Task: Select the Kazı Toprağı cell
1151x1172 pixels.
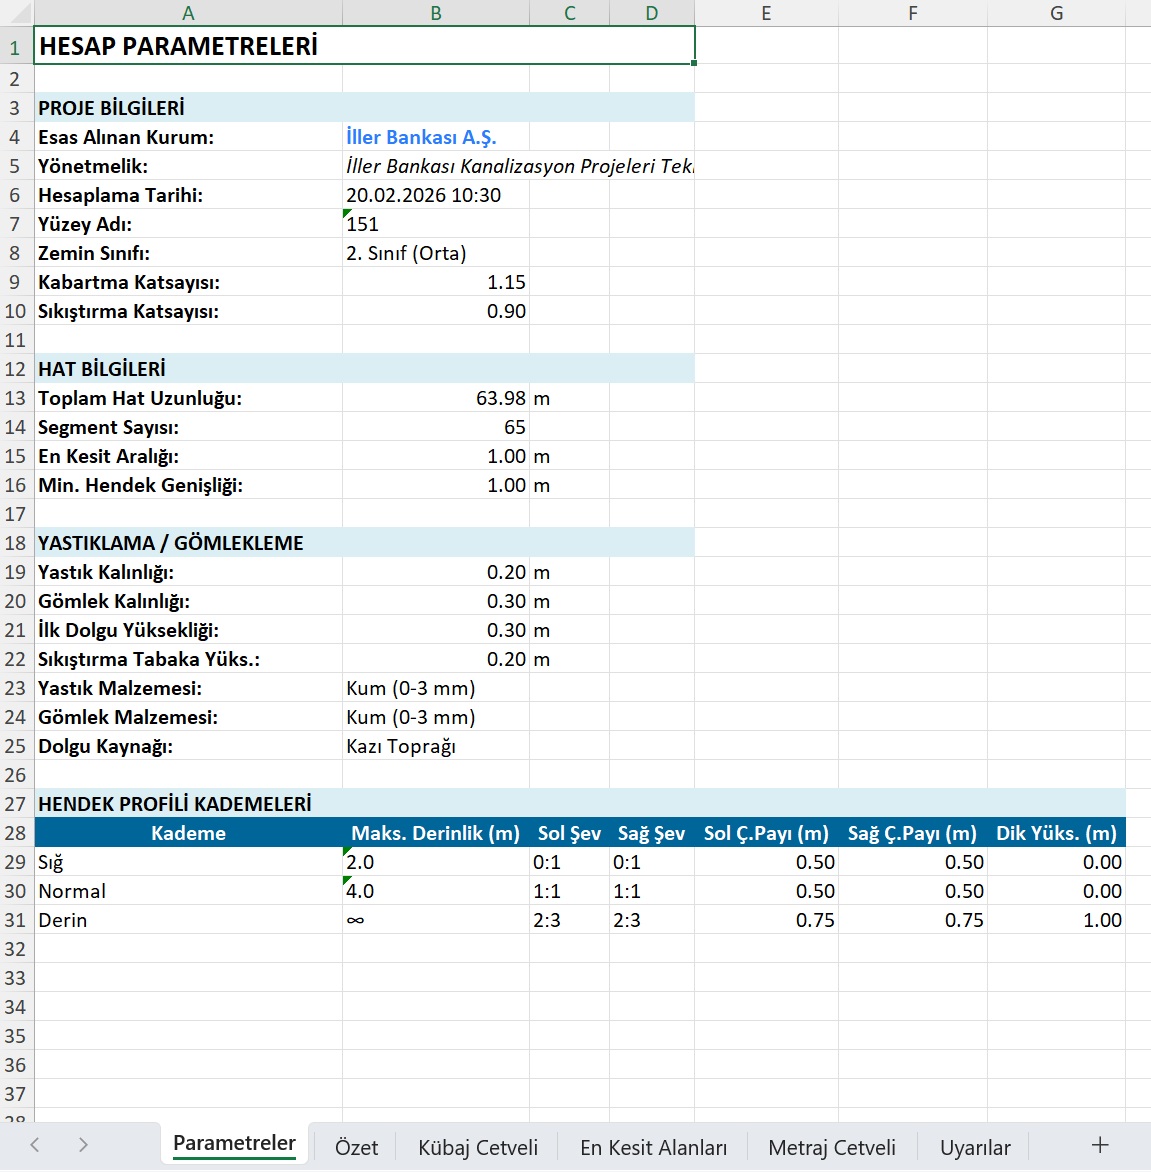Action: click(436, 747)
